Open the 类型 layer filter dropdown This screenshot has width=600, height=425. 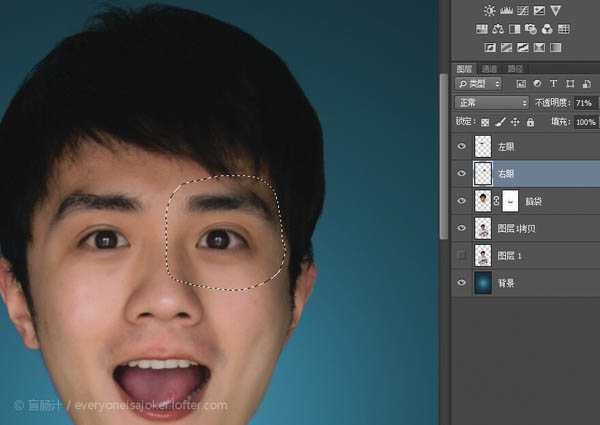[x=478, y=84]
